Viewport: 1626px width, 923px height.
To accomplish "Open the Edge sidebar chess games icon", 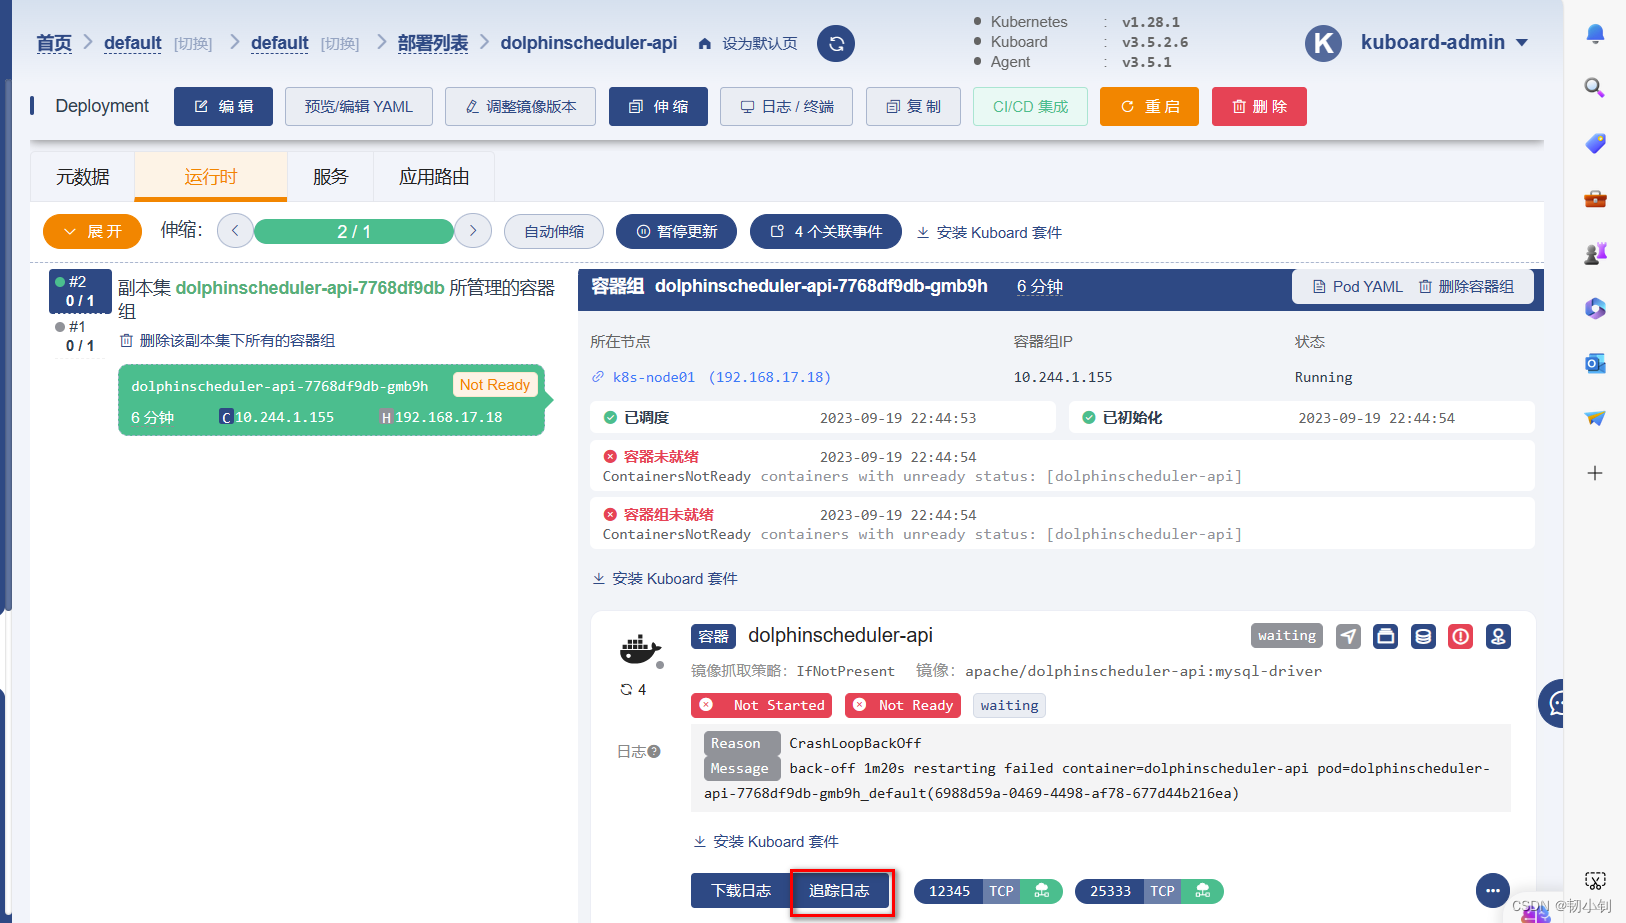I will (x=1595, y=253).
